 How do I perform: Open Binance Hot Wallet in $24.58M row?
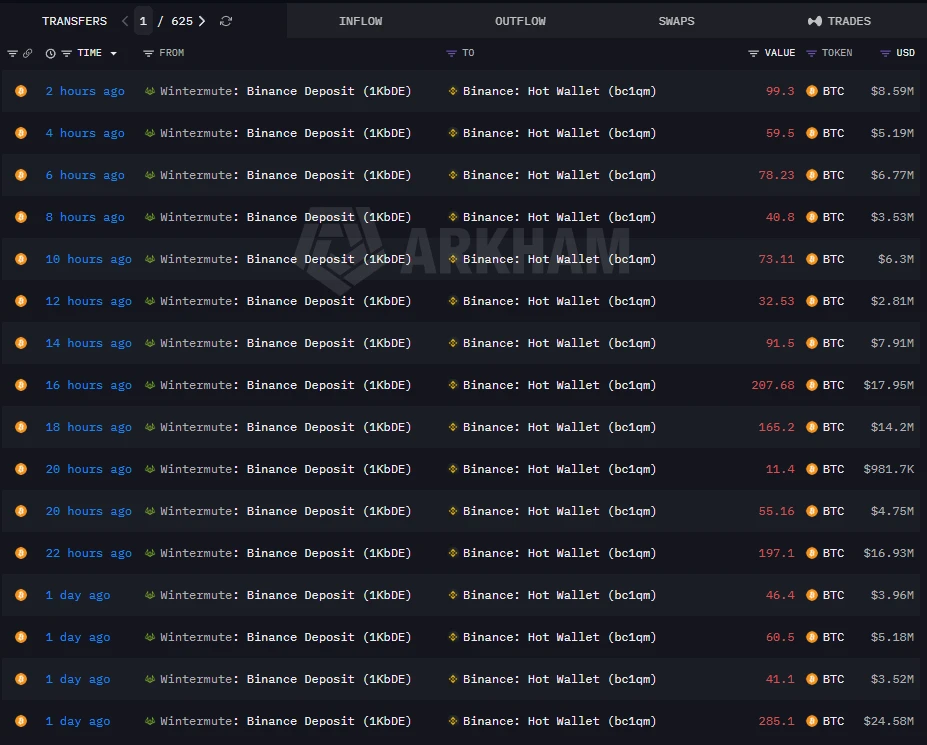[559, 721]
